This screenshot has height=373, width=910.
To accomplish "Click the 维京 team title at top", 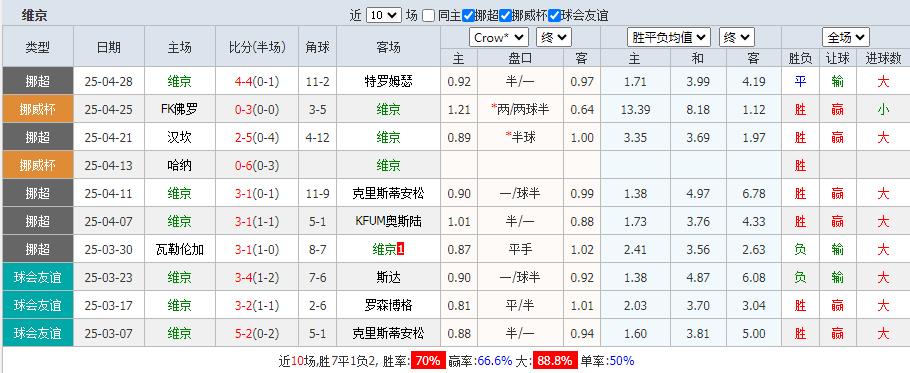I will 34,16.
